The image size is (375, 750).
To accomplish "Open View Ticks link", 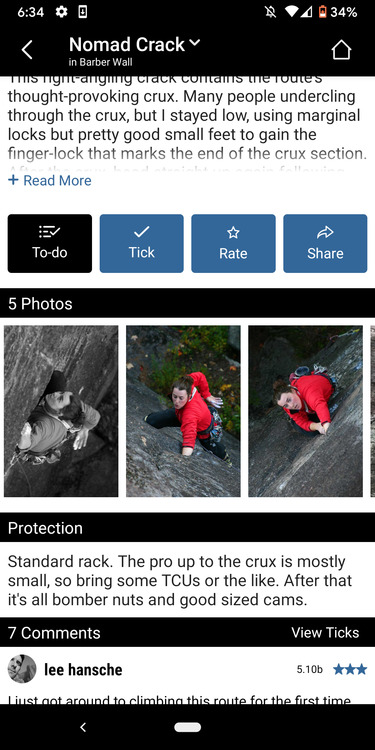I will click(325, 632).
